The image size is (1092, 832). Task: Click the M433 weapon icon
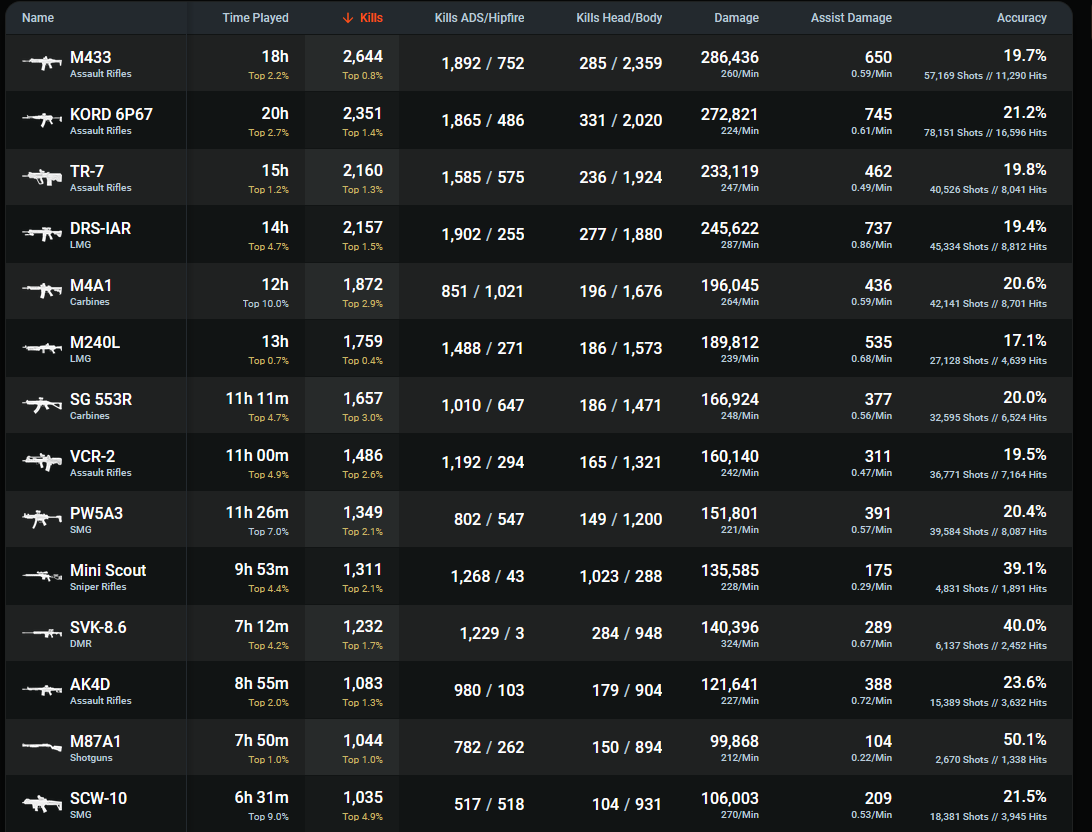42,63
